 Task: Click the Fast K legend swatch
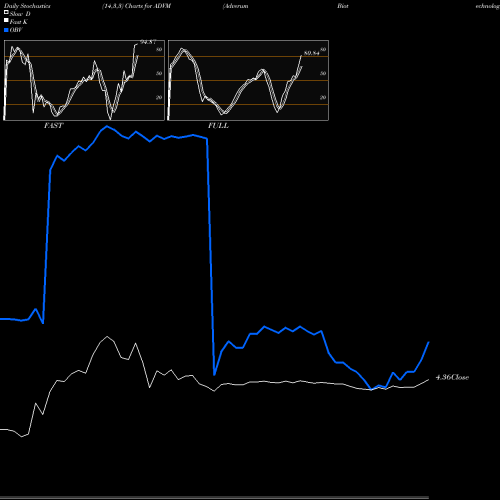pos(6,20)
